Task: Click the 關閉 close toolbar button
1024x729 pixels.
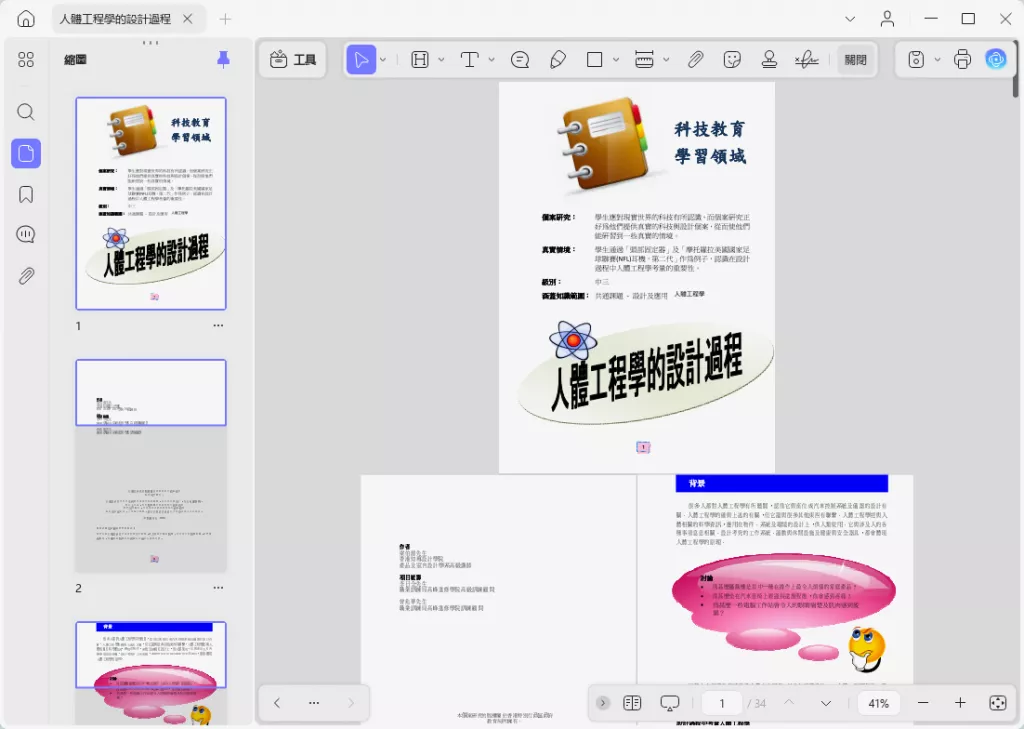Action: [x=856, y=59]
